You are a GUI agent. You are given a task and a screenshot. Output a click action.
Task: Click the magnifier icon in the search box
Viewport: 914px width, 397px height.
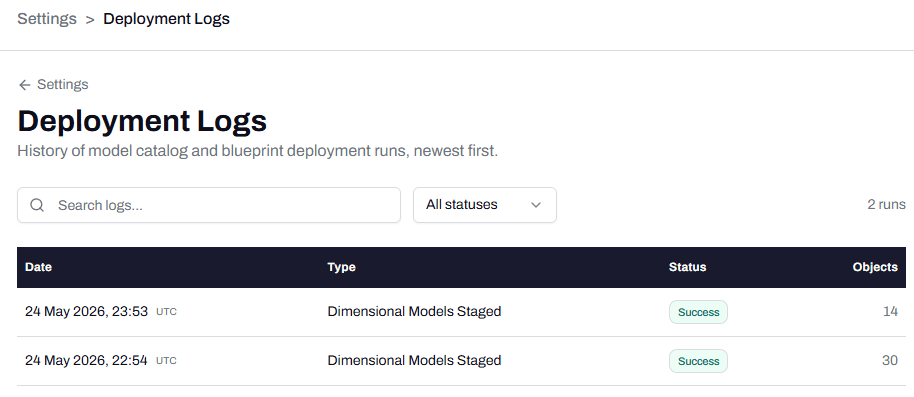click(37, 205)
